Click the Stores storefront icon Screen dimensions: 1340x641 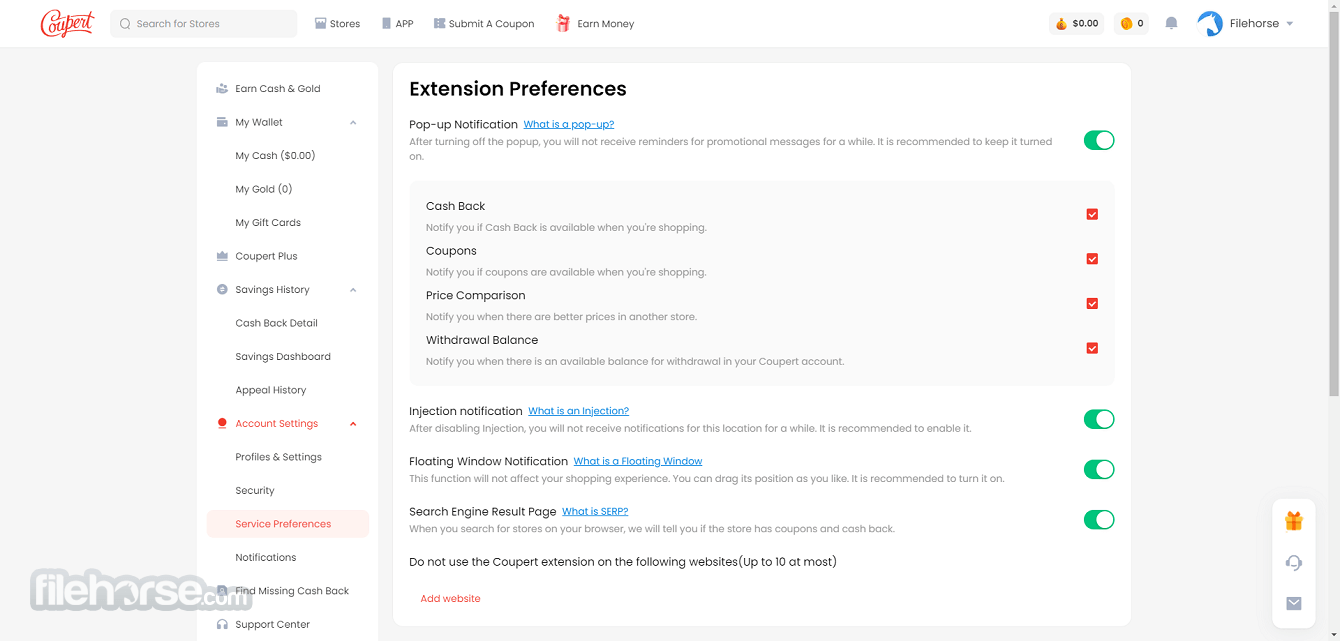point(321,23)
